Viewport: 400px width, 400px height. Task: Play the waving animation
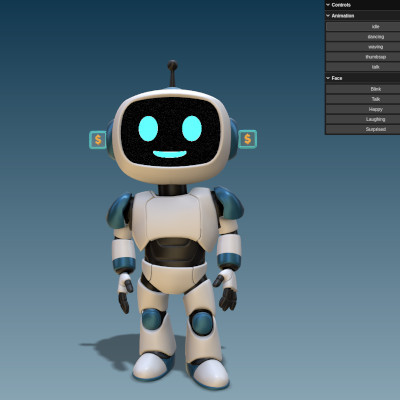point(363,47)
